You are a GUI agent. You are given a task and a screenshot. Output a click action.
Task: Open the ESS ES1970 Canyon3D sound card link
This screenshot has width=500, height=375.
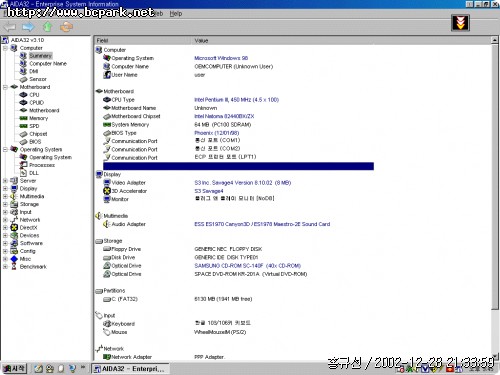[x=262, y=224]
